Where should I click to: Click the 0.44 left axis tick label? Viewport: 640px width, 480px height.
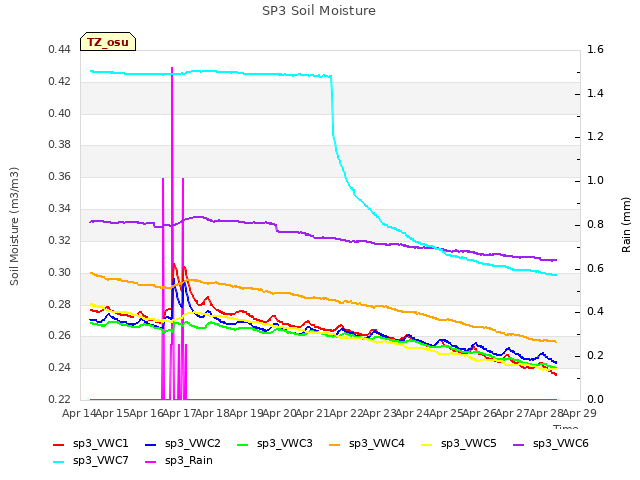[60, 50]
